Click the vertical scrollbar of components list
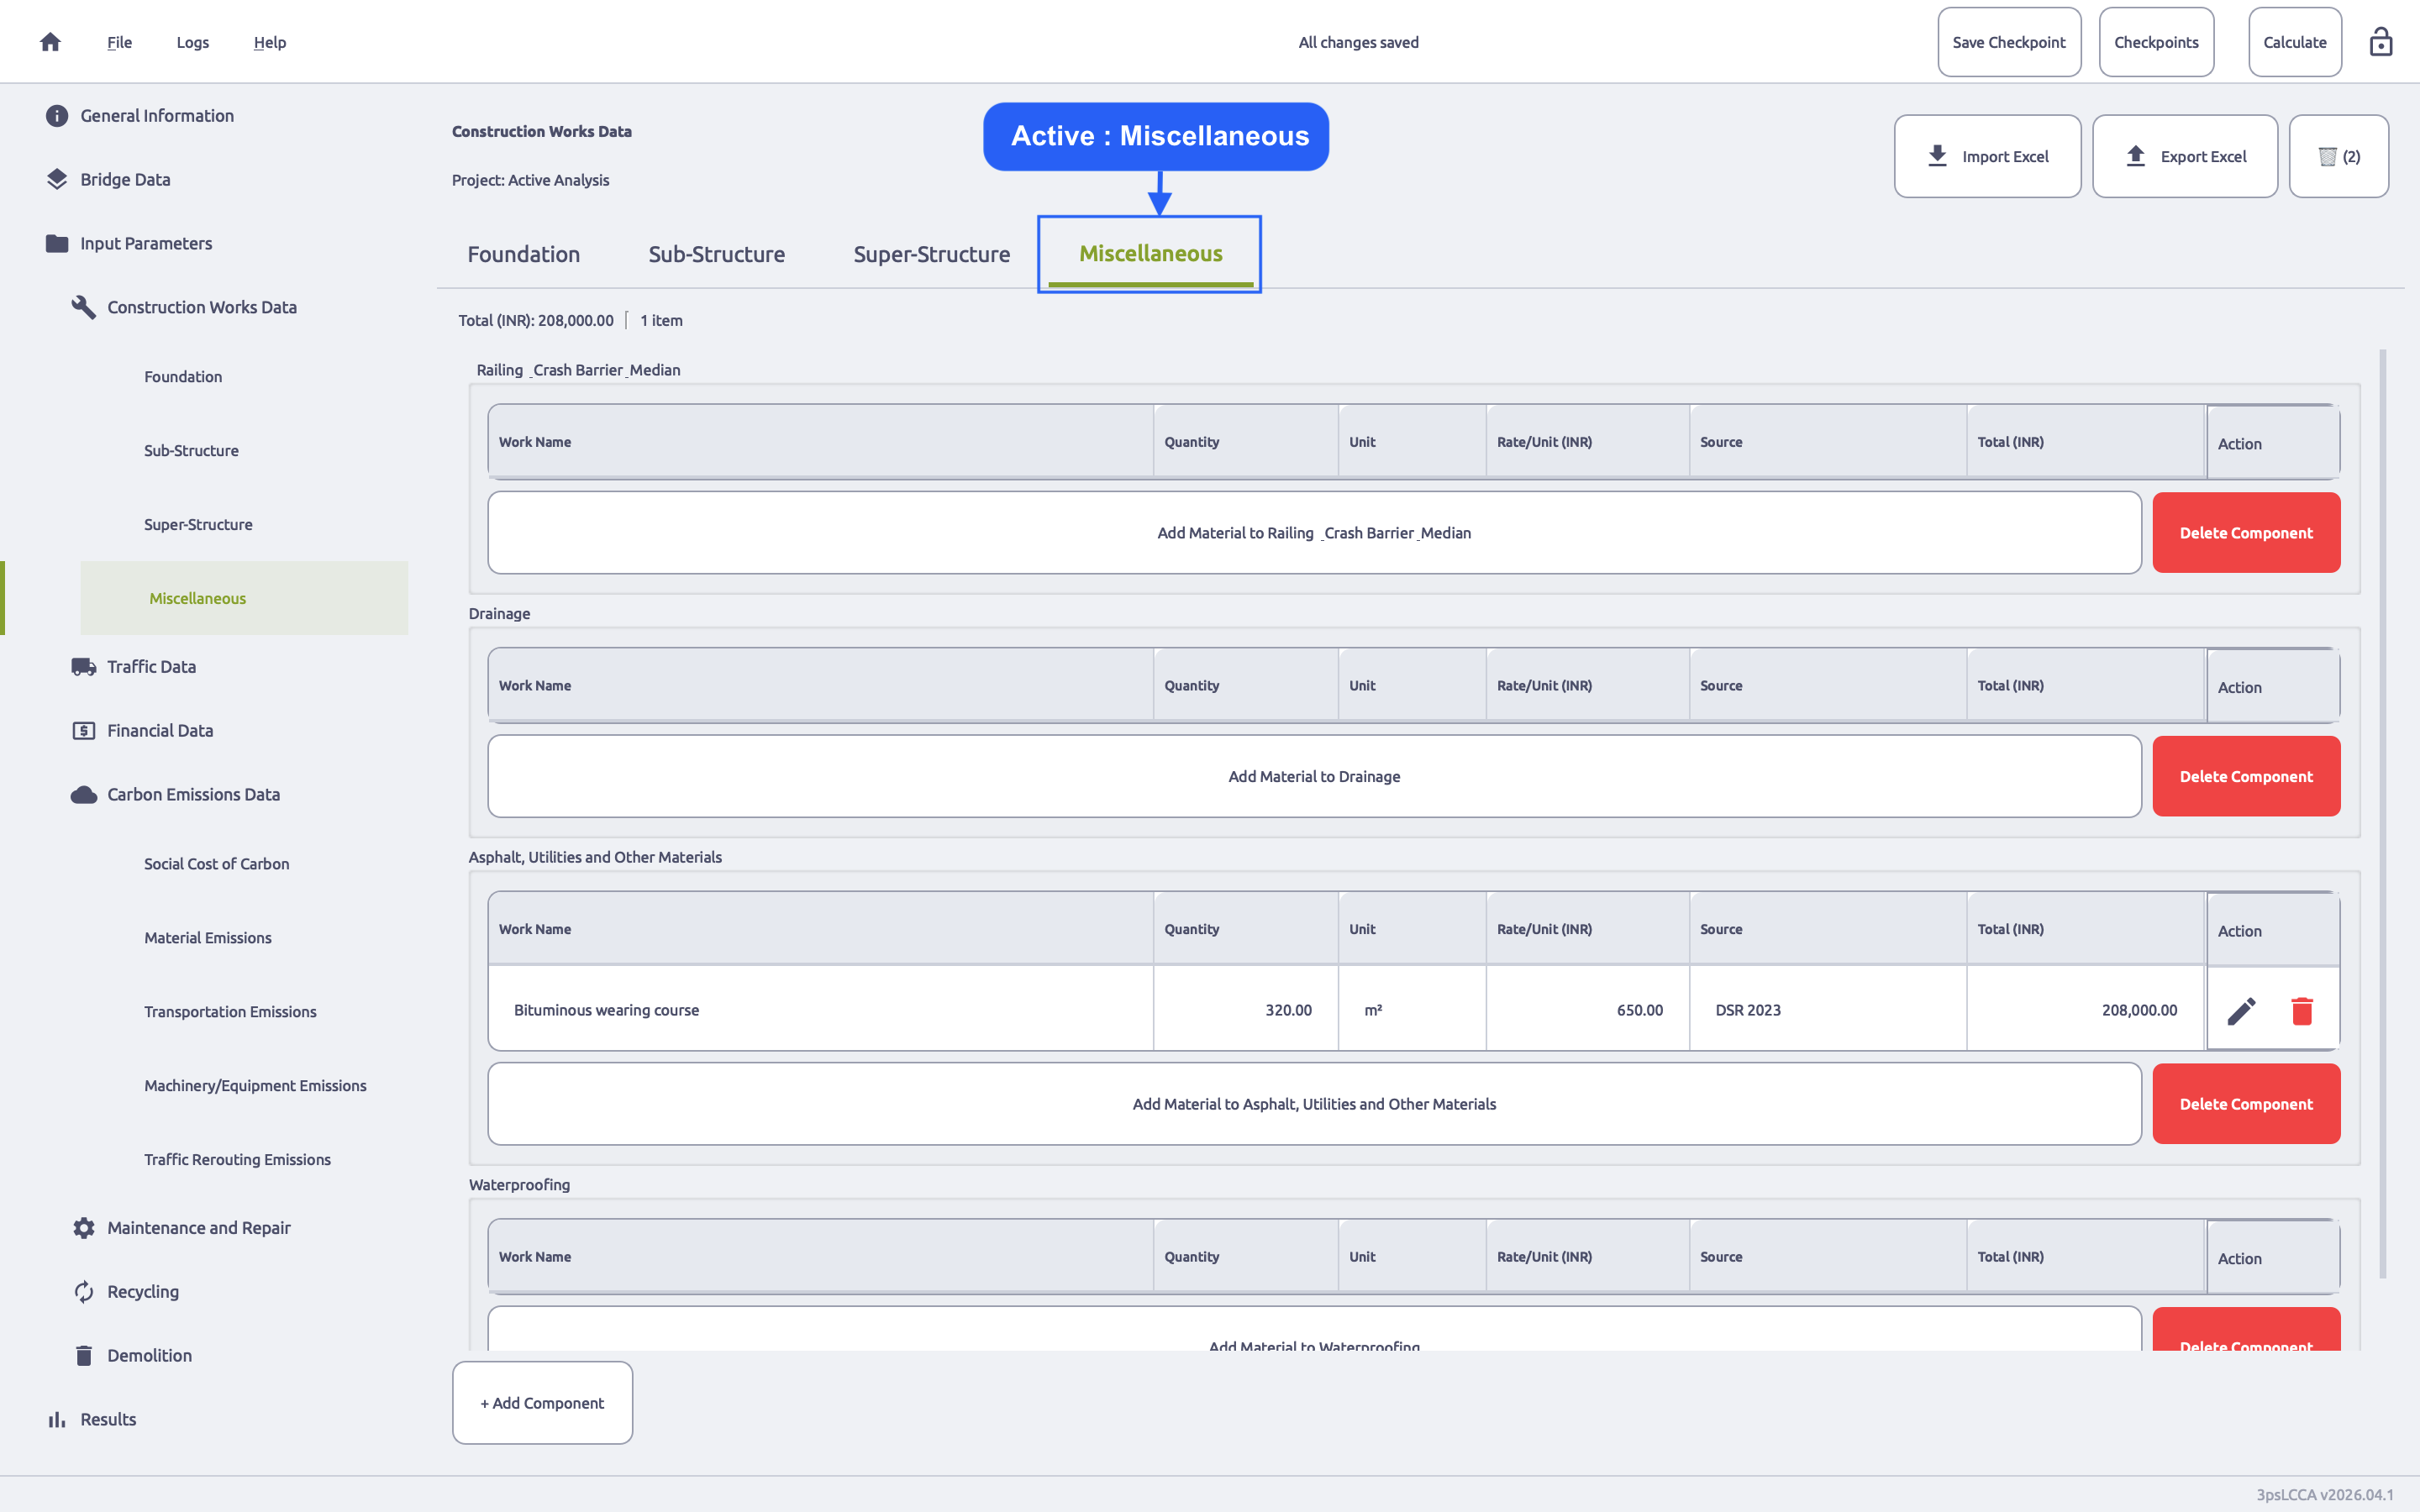 pos(2383,813)
